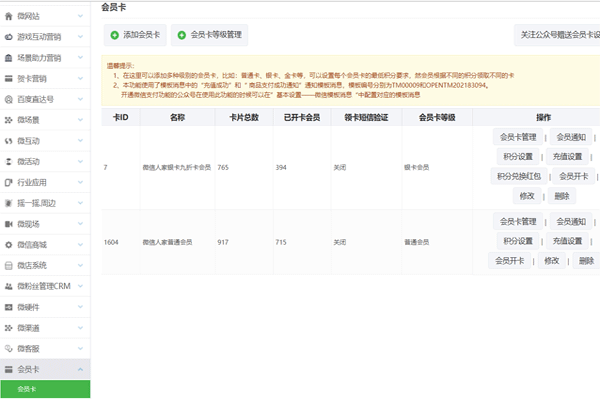Expand the 微客服 chevron

80,348
